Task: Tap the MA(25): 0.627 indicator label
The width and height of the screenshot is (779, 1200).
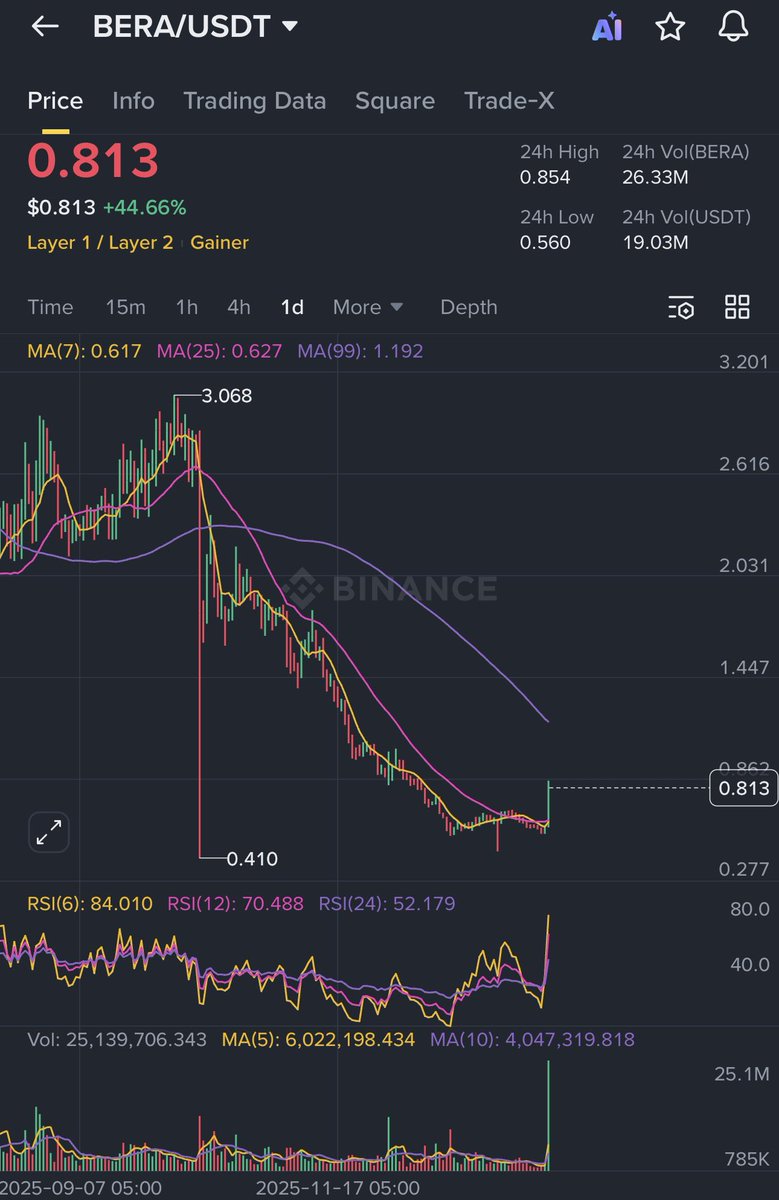Action: click(x=219, y=351)
